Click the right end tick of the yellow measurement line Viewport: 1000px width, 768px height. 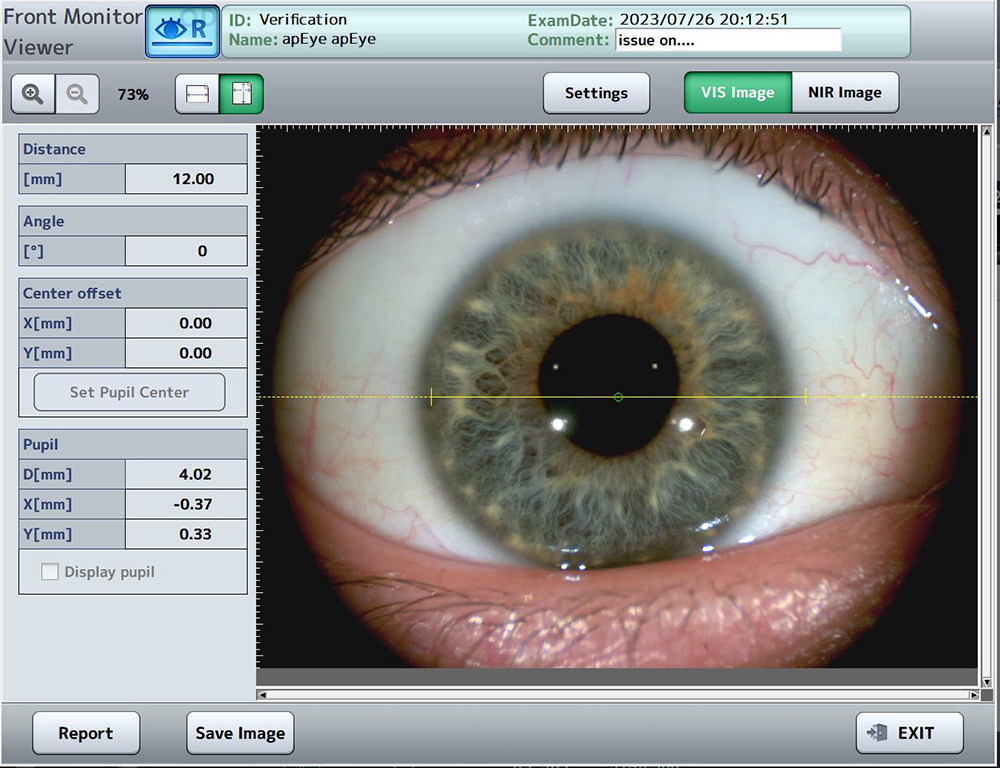coord(806,397)
